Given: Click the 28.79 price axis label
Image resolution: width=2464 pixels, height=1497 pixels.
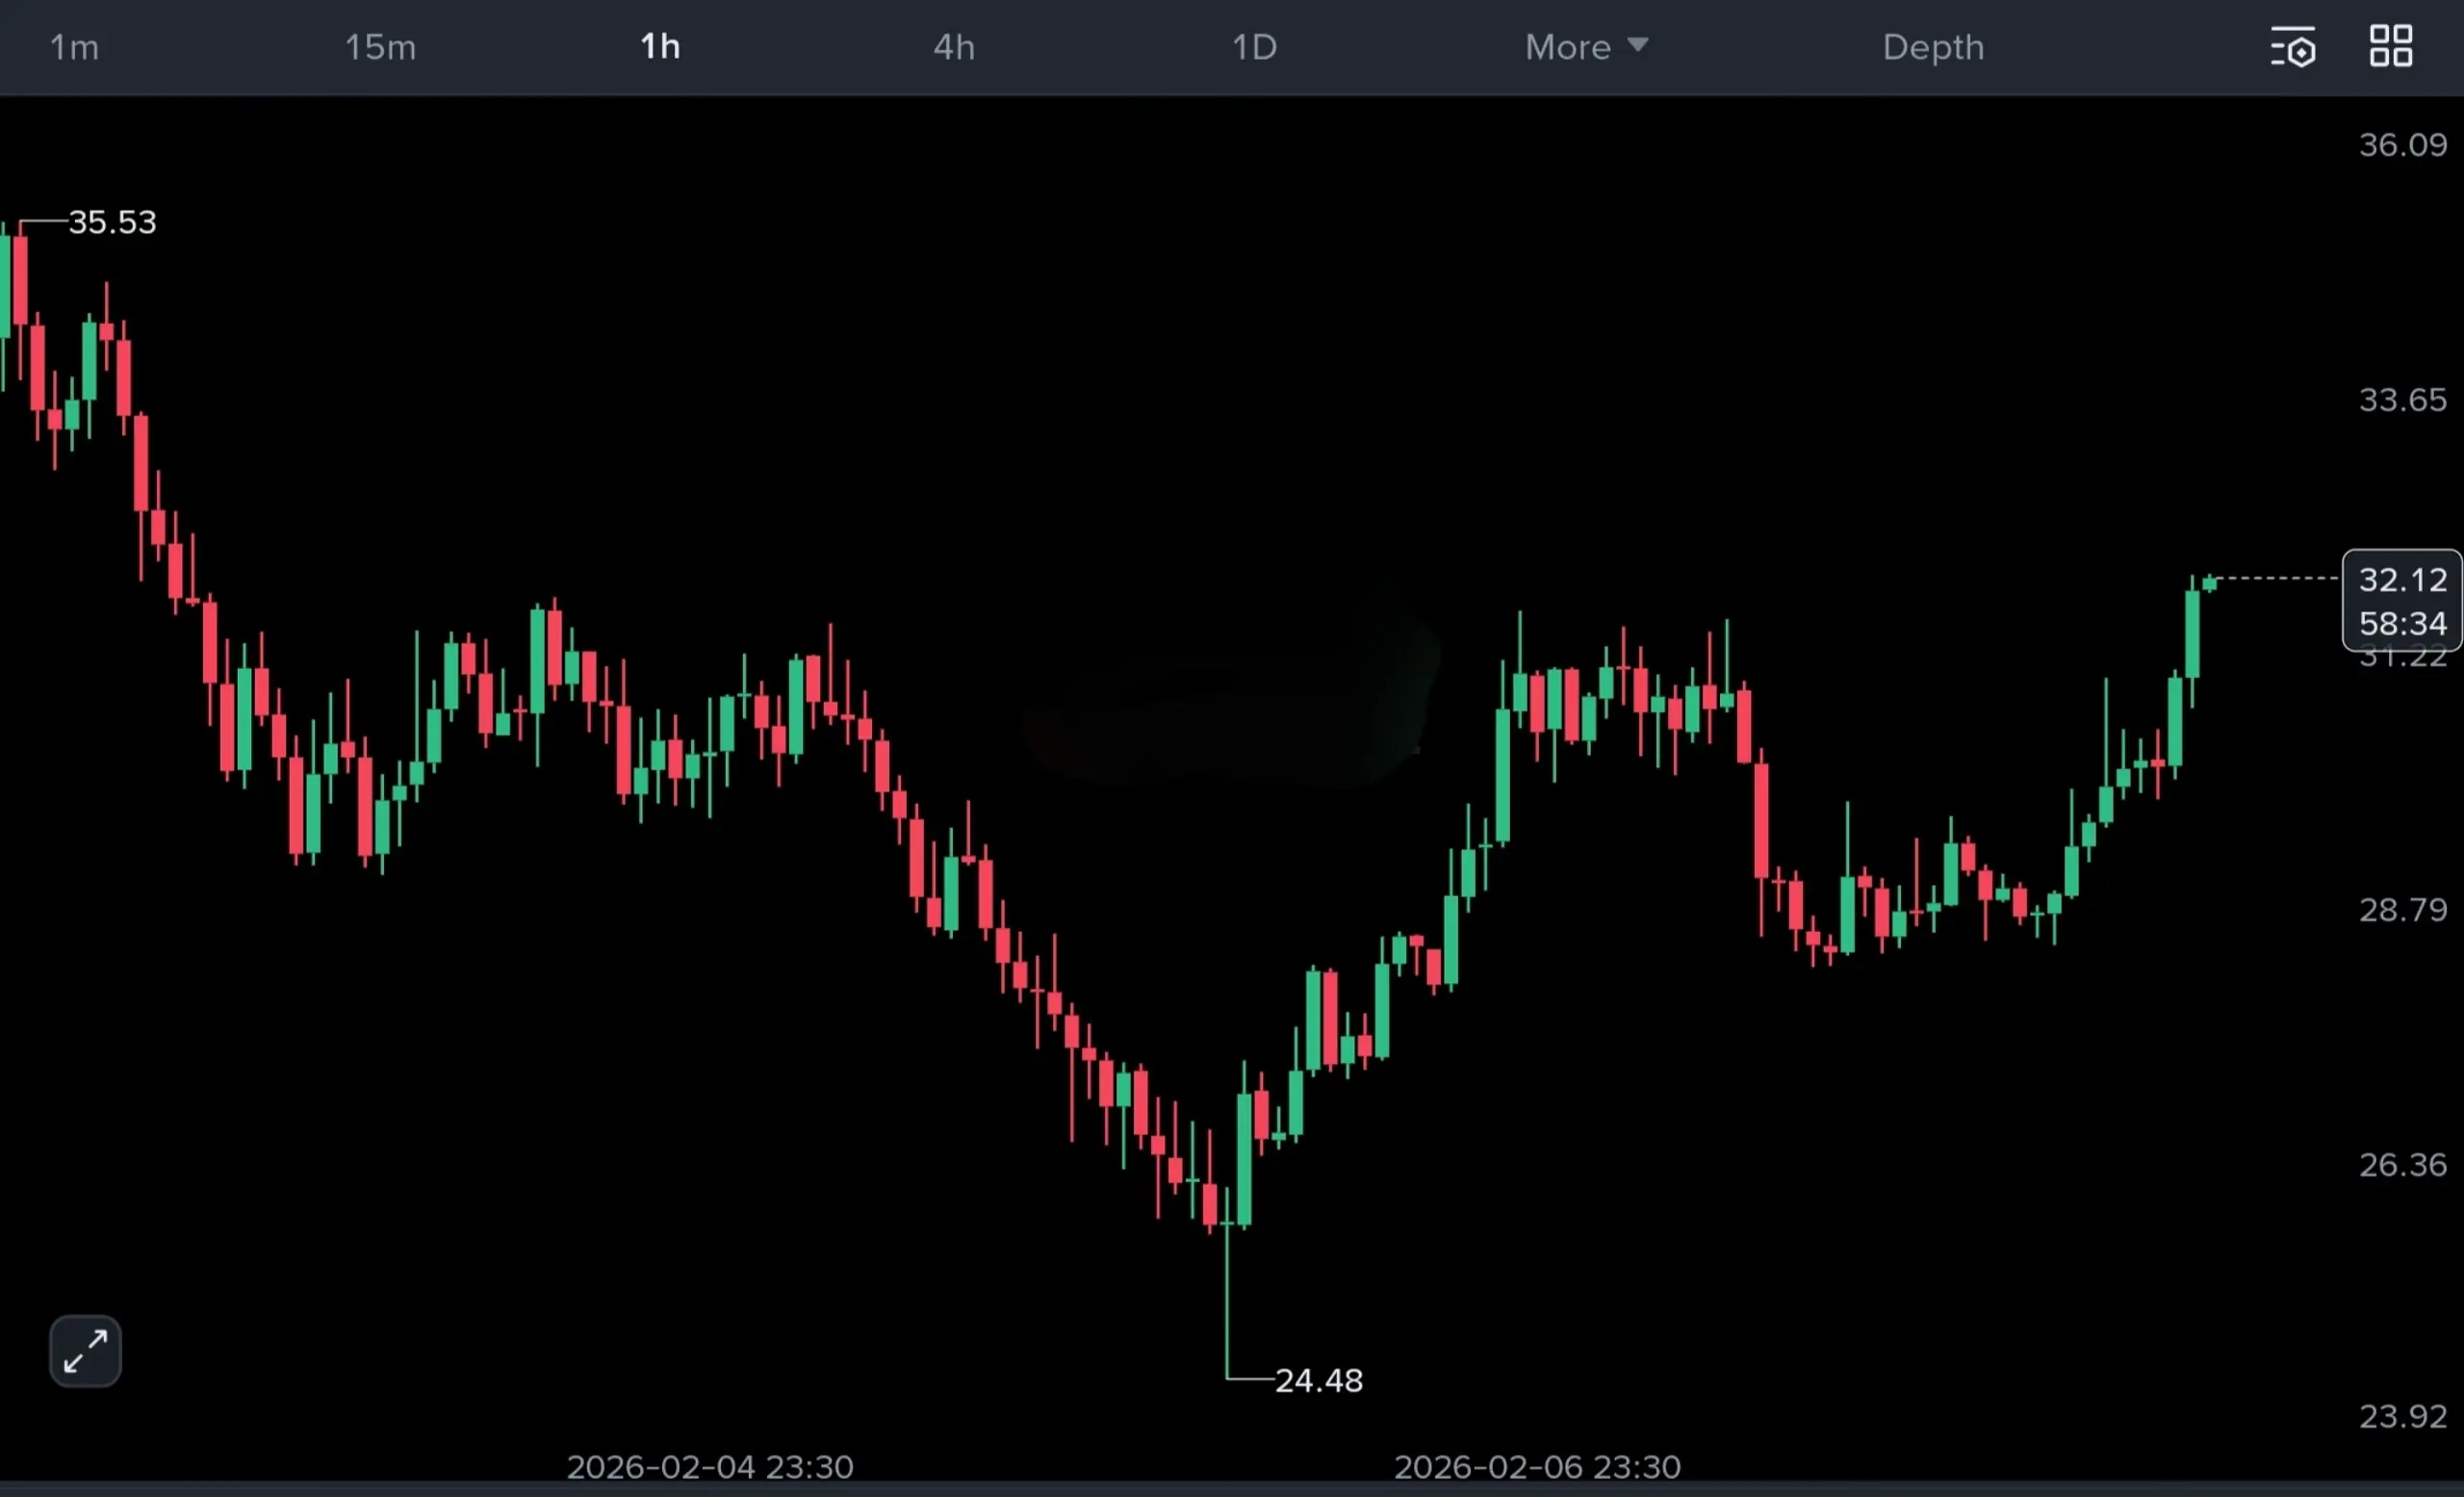Looking at the screenshot, I should pyautogui.click(x=2402, y=910).
